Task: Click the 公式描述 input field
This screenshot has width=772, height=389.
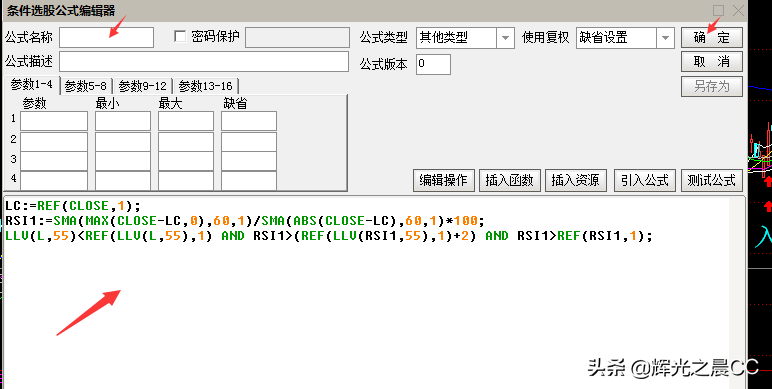Action: [x=204, y=62]
